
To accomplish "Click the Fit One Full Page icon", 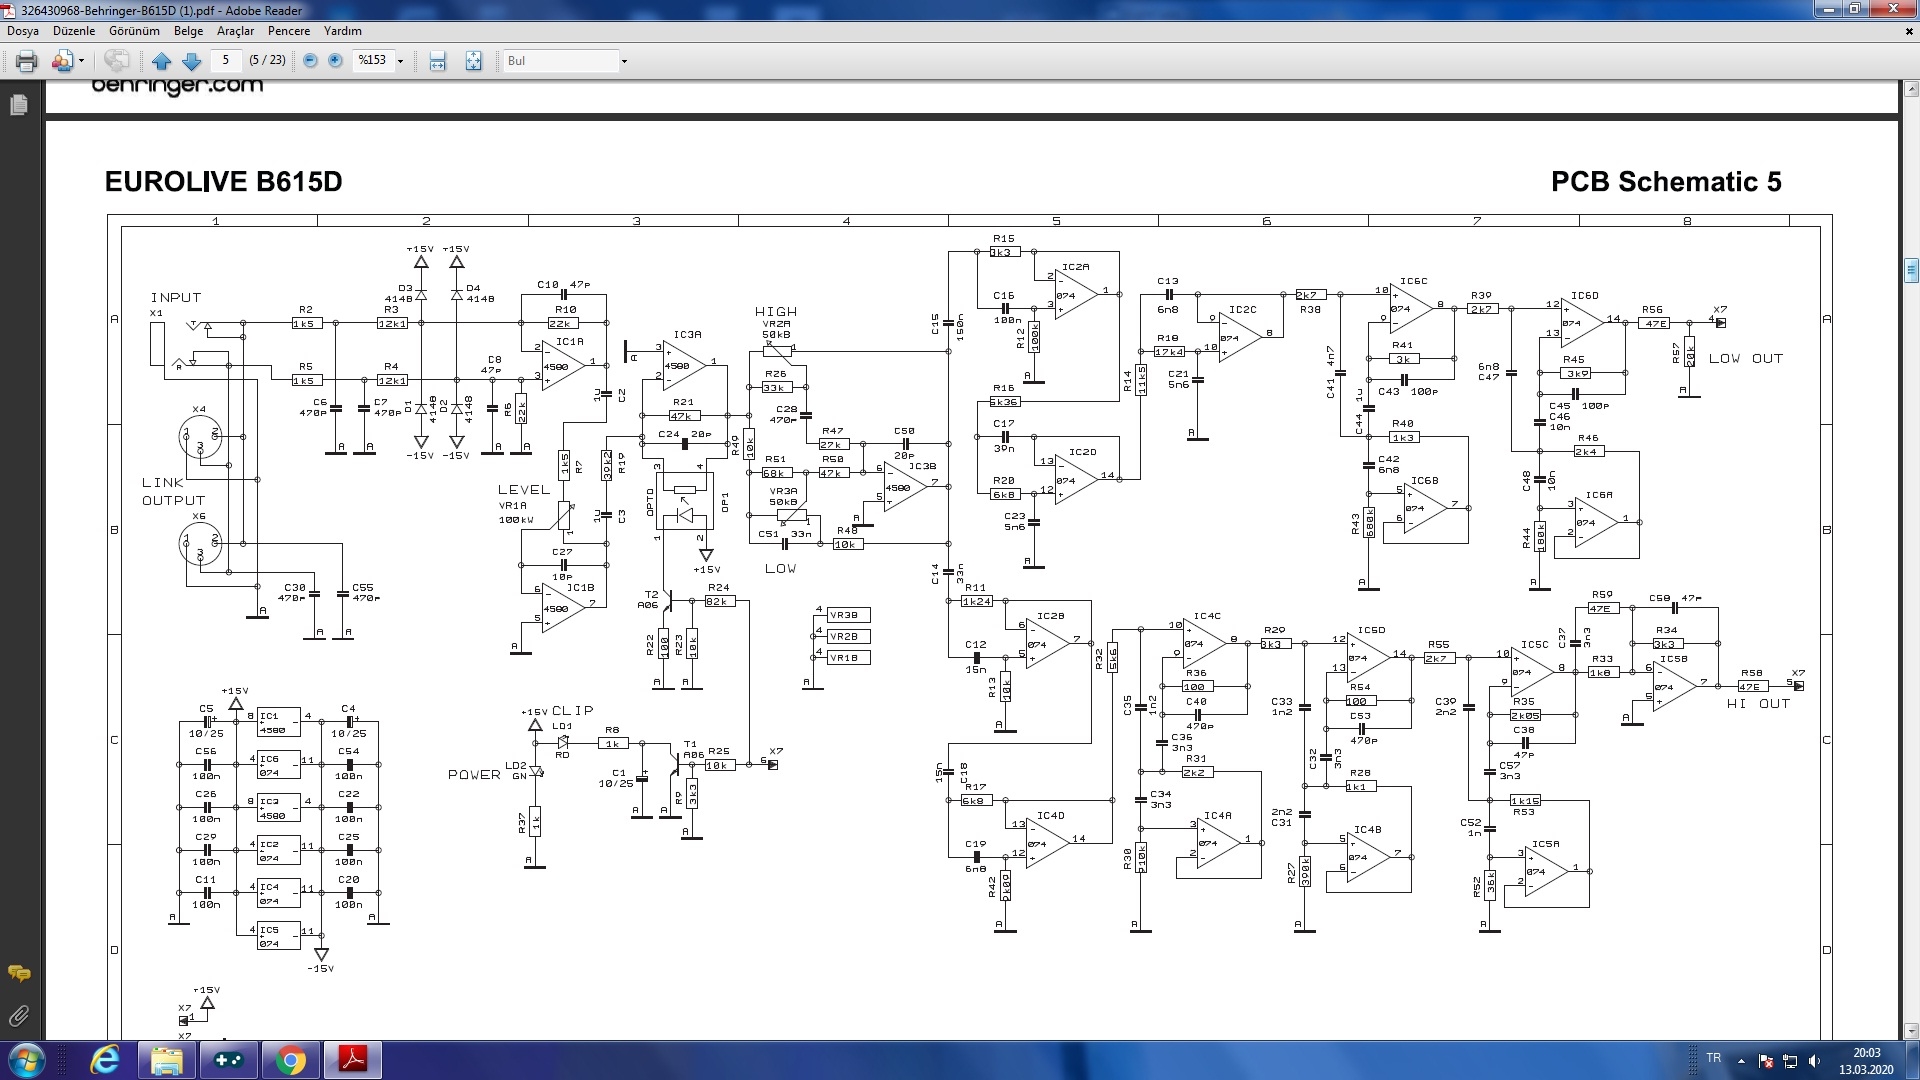I will click(473, 61).
